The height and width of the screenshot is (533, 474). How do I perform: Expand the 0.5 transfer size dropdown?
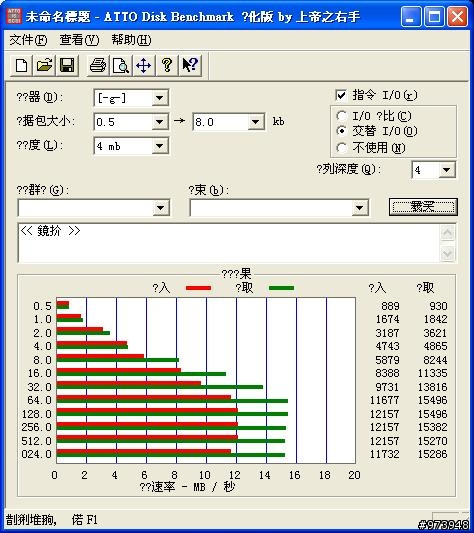click(x=159, y=122)
